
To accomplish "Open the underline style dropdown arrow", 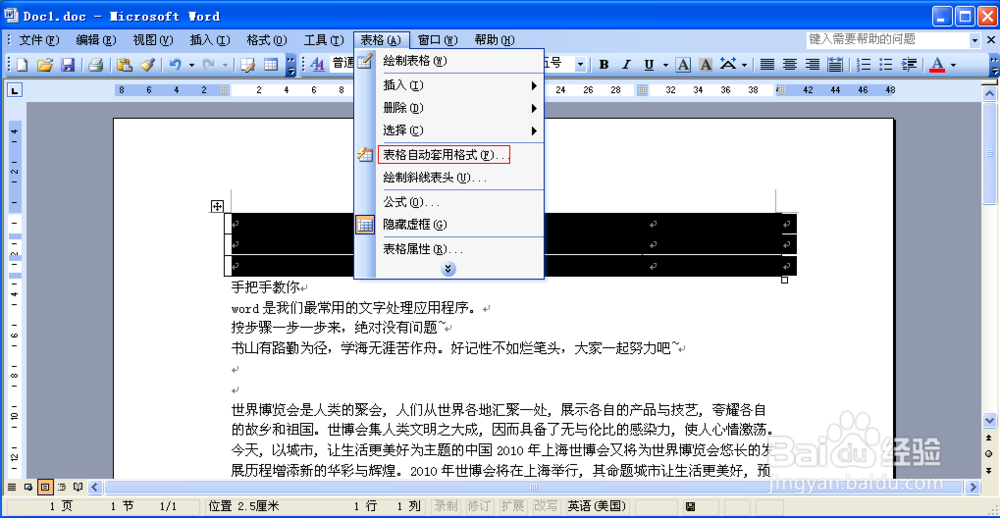I will 665,64.
